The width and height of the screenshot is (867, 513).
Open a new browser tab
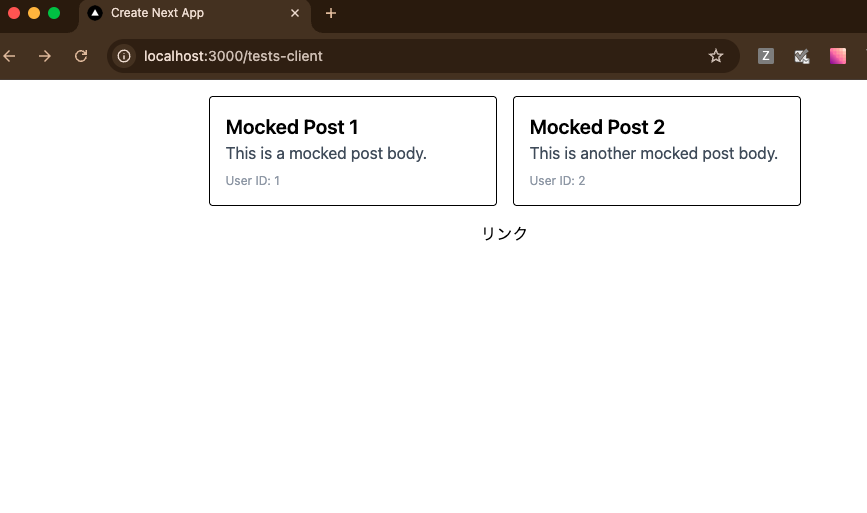(x=331, y=13)
